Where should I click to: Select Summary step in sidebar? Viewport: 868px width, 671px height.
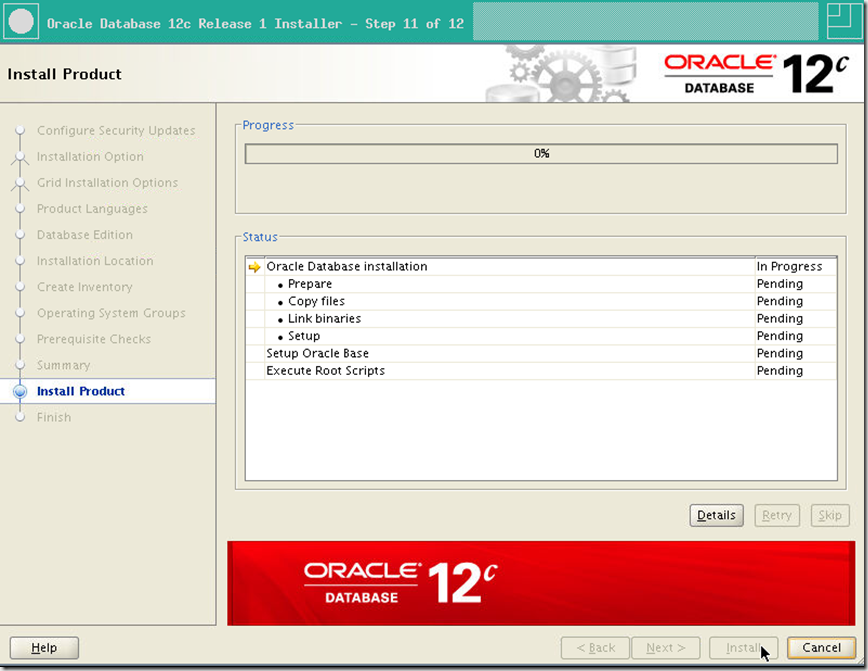coord(64,365)
